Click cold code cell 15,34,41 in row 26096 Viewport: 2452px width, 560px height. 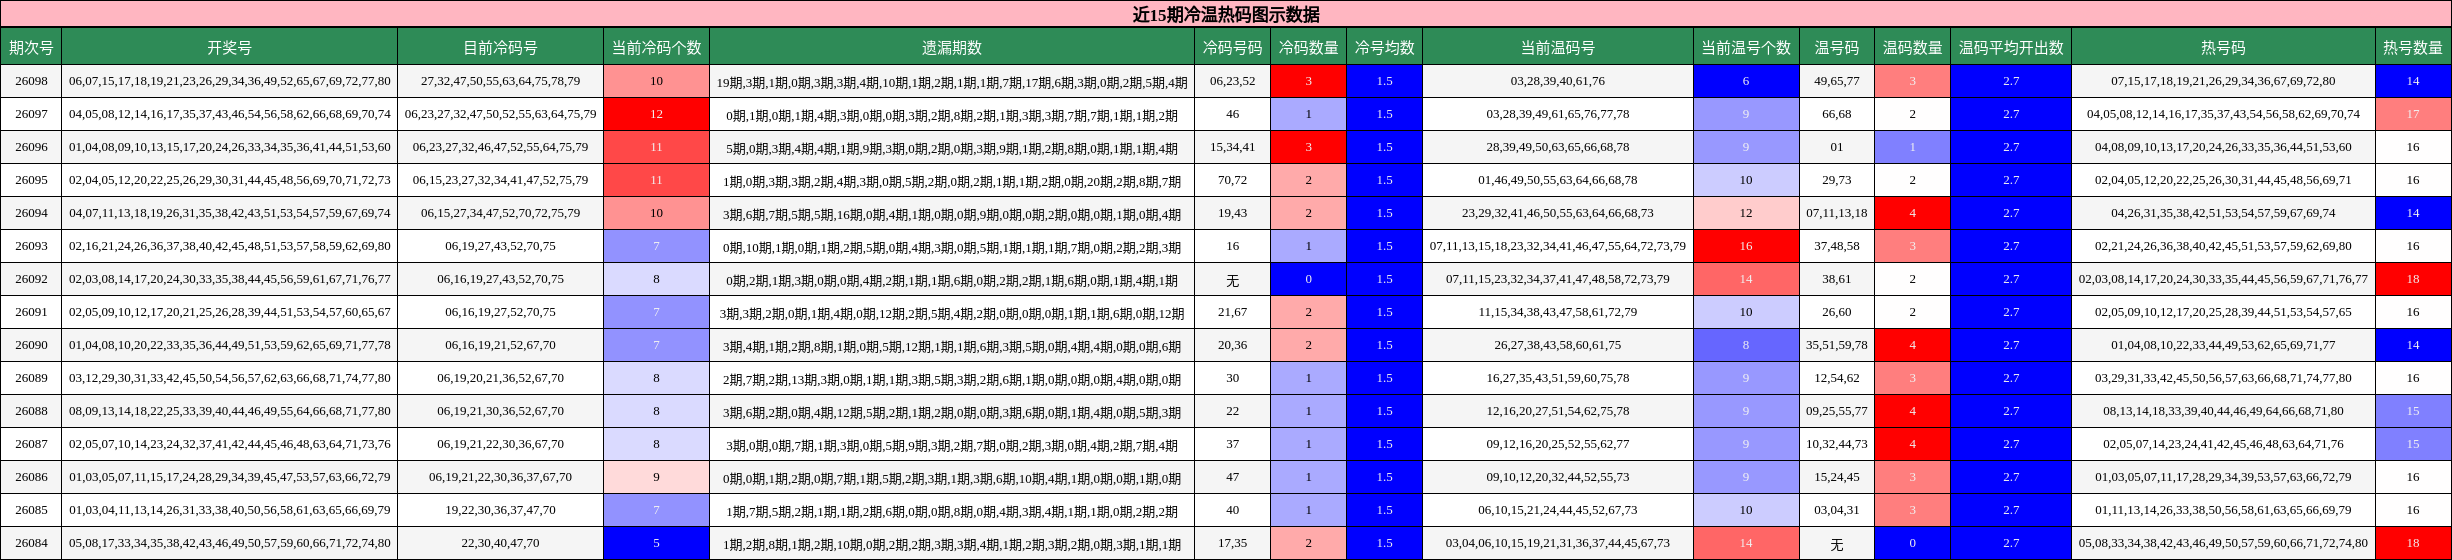pos(1232,147)
